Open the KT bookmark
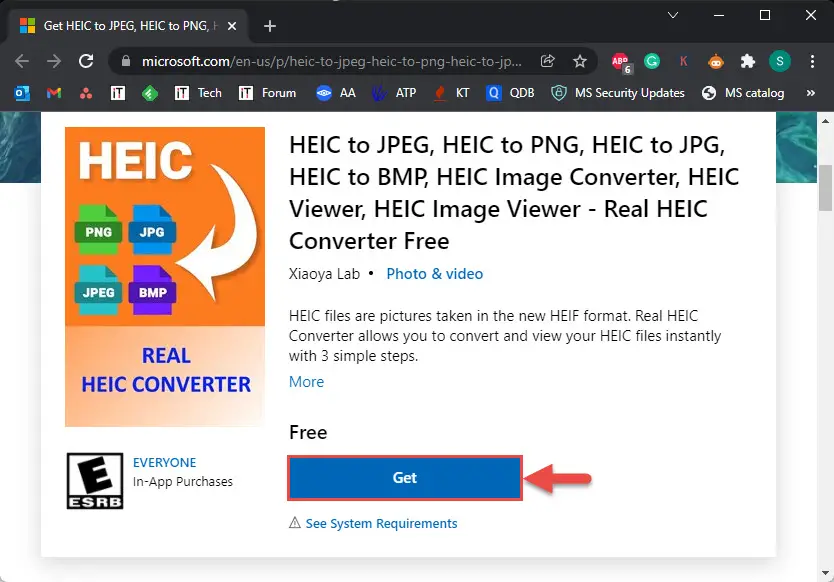 452,93
